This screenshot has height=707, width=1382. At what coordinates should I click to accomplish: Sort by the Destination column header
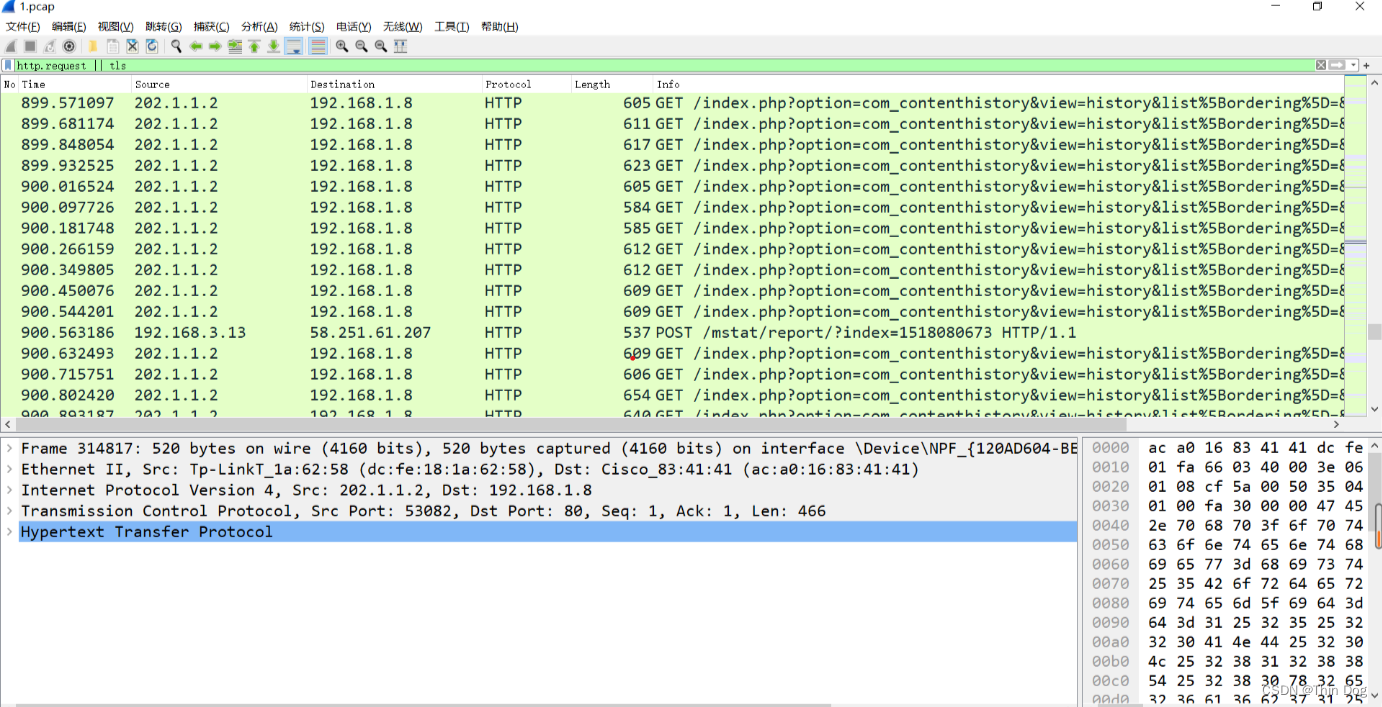[x=394, y=84]
